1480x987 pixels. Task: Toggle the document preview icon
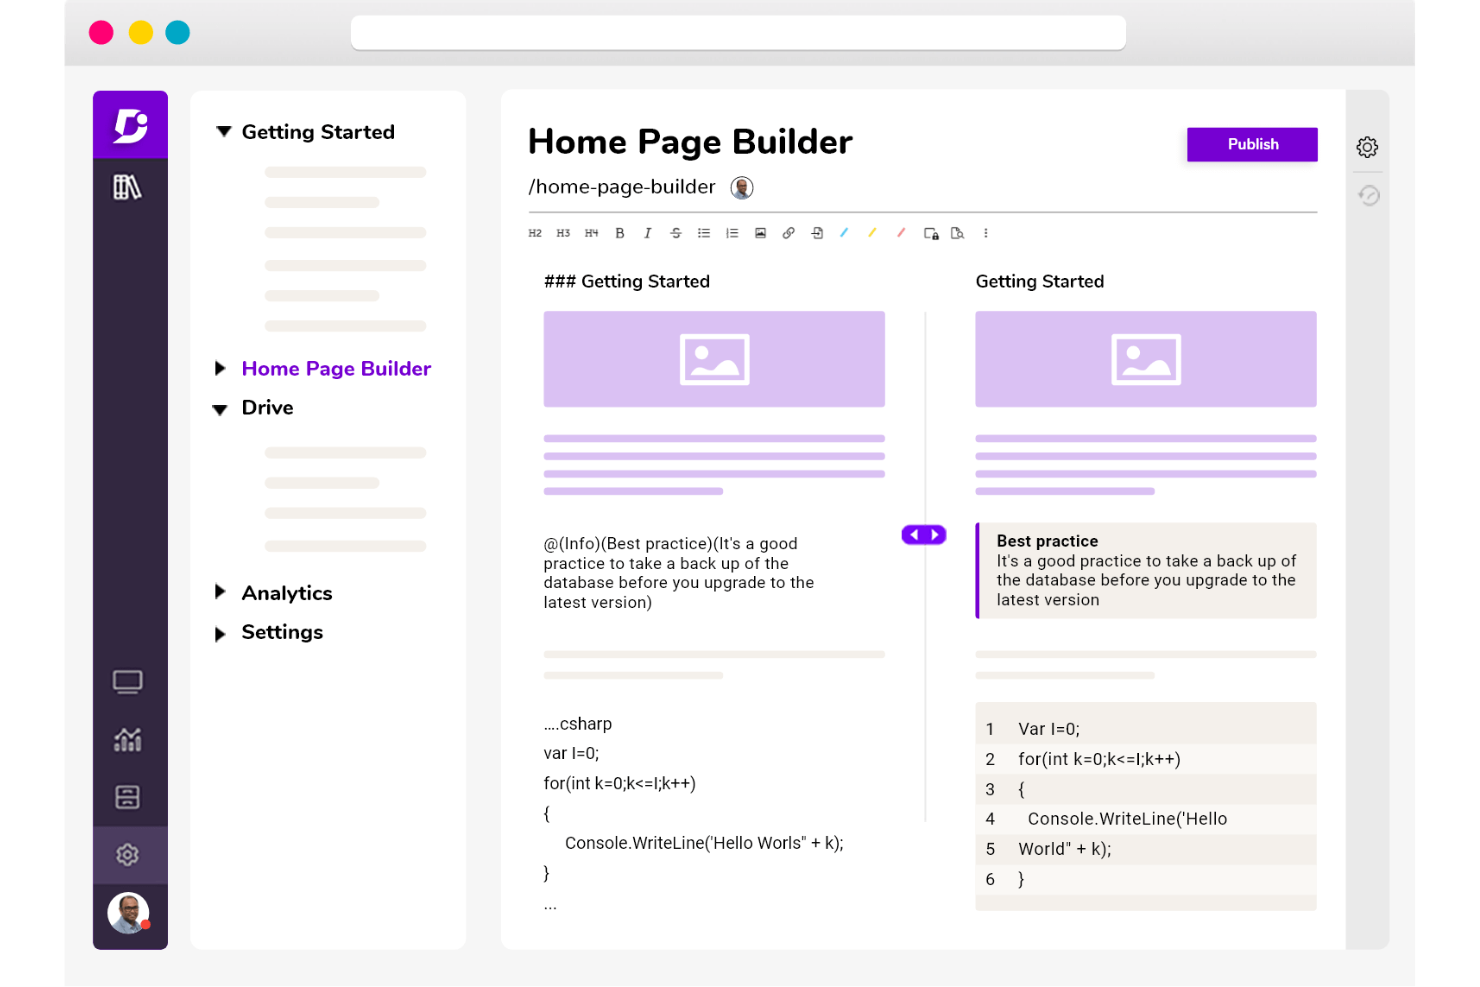[957, 233]
